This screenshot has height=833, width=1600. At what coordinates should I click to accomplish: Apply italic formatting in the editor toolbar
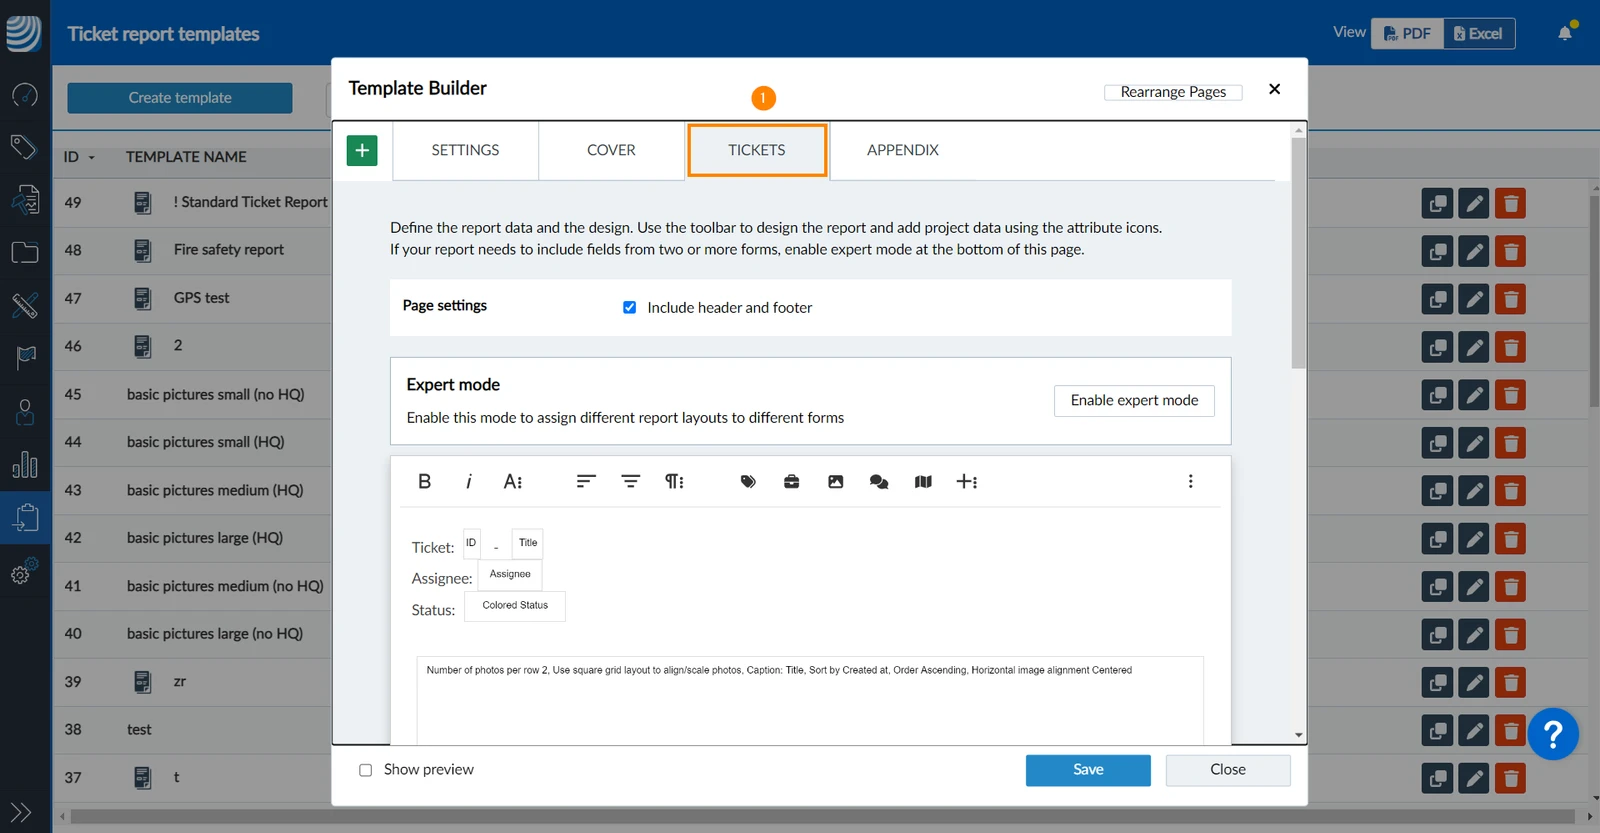(468, 481)
